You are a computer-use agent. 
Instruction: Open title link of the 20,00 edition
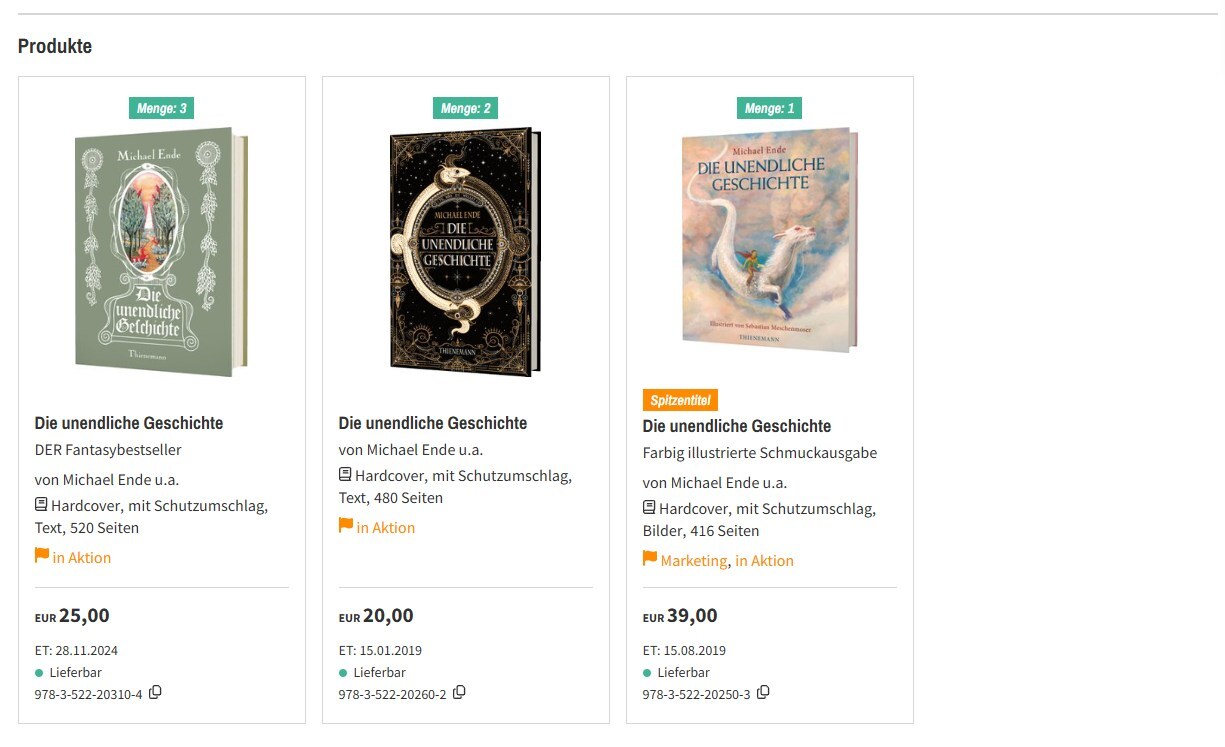[433, 423]
